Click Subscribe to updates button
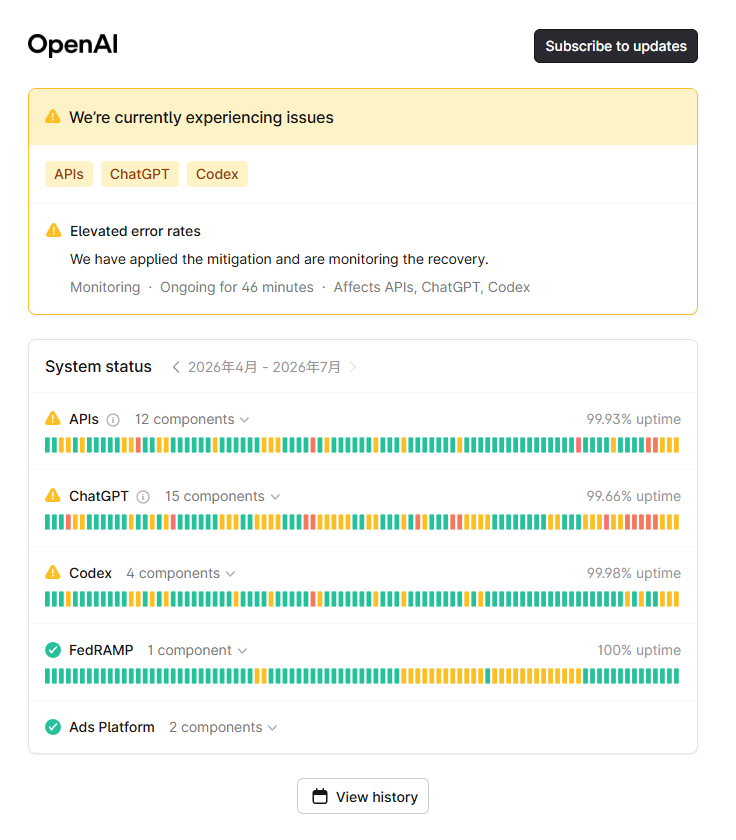736x840 pixels. point(615,46)
